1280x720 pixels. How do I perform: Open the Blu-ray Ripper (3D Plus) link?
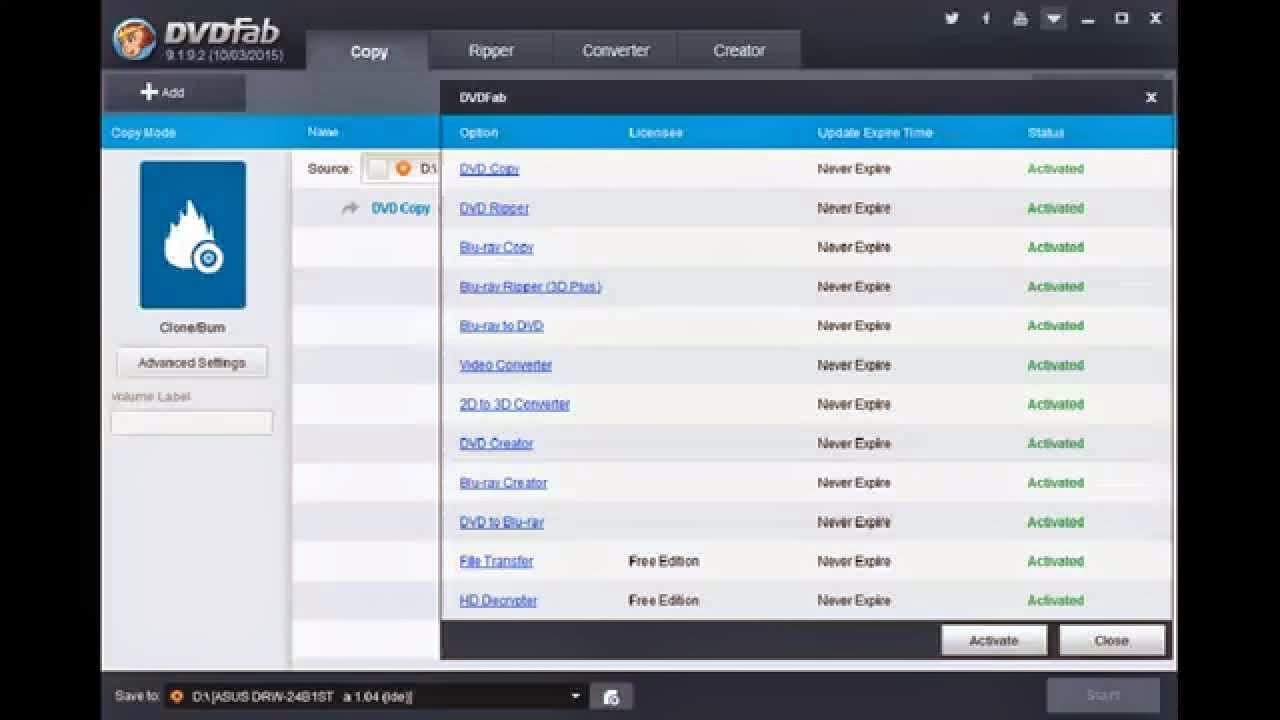click(530, 287)
